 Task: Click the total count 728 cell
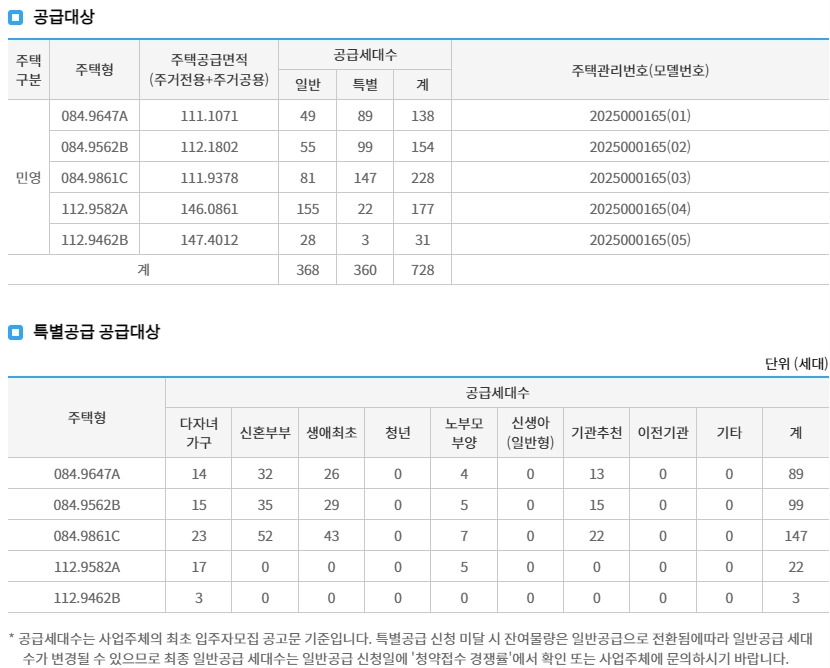pos(422,271)
